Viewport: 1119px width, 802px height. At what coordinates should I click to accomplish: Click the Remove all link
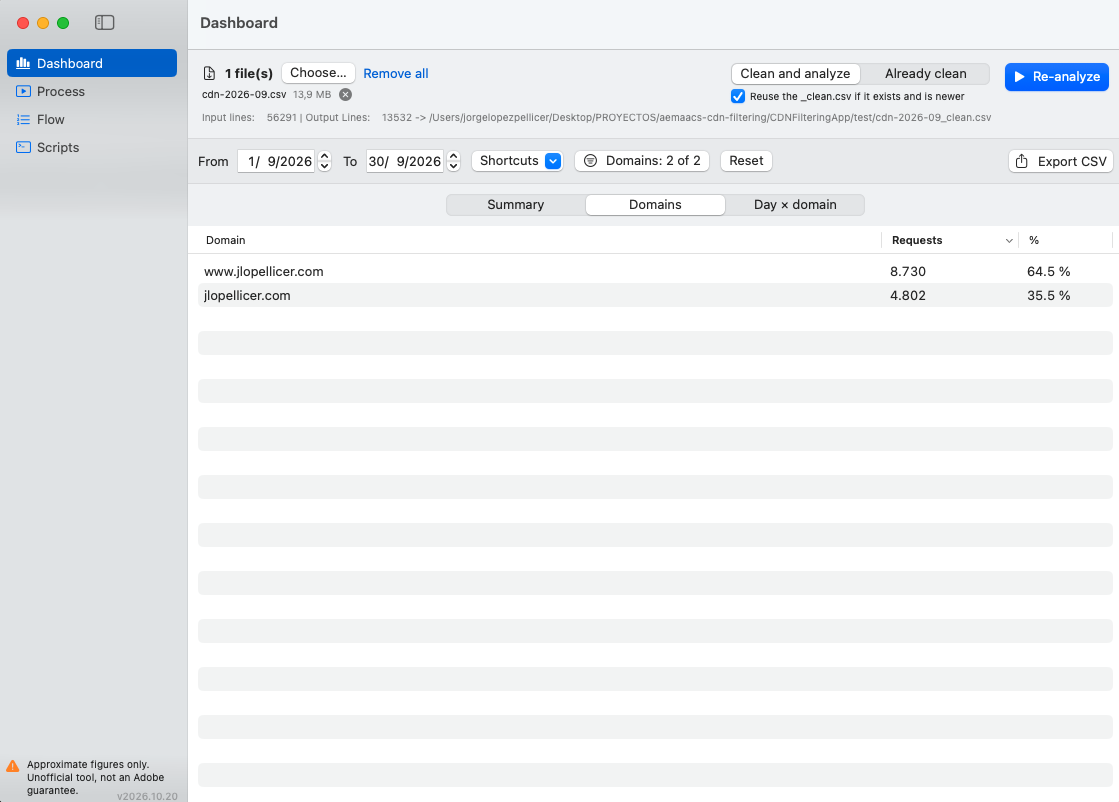395,73
